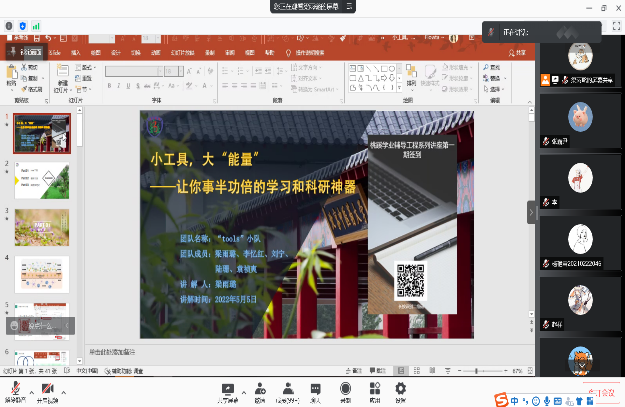
Task: Mute the microphone in meeting toolbar
Action: (16, 389)
